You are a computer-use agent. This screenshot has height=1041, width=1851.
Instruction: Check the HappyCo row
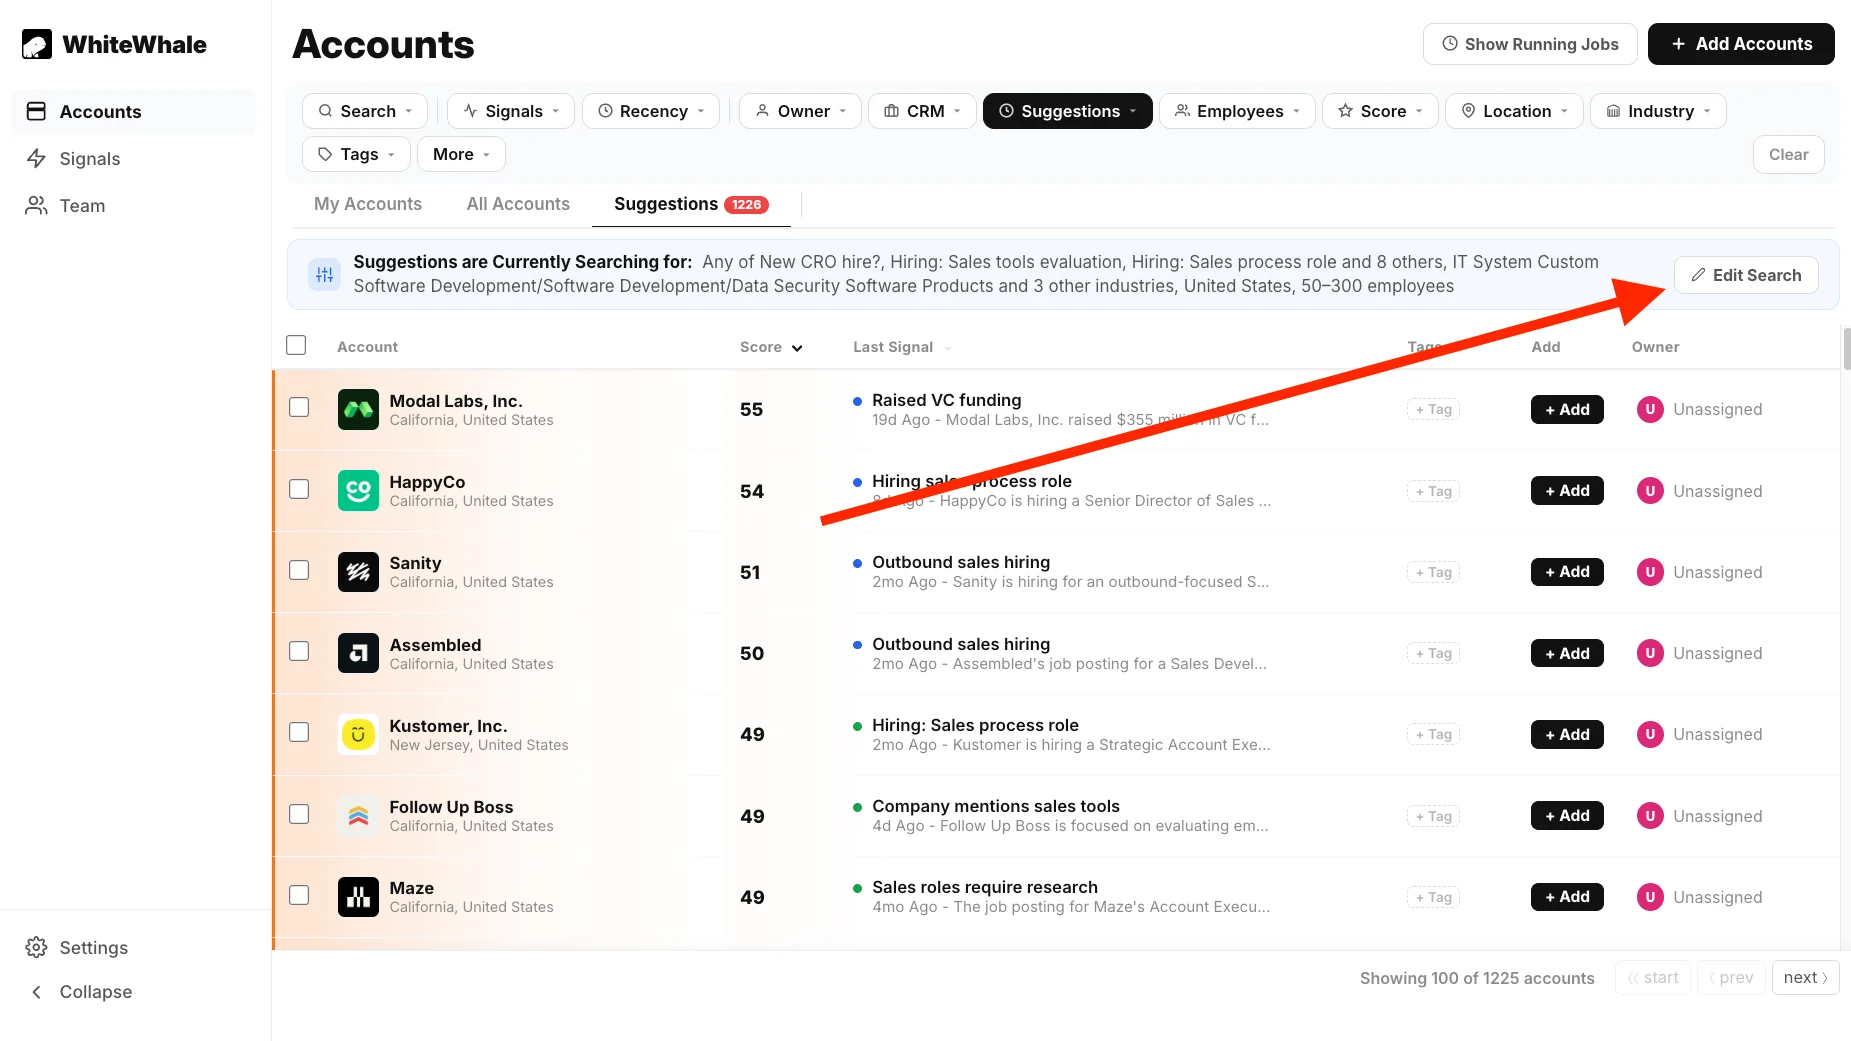click(x=299, y=489)
